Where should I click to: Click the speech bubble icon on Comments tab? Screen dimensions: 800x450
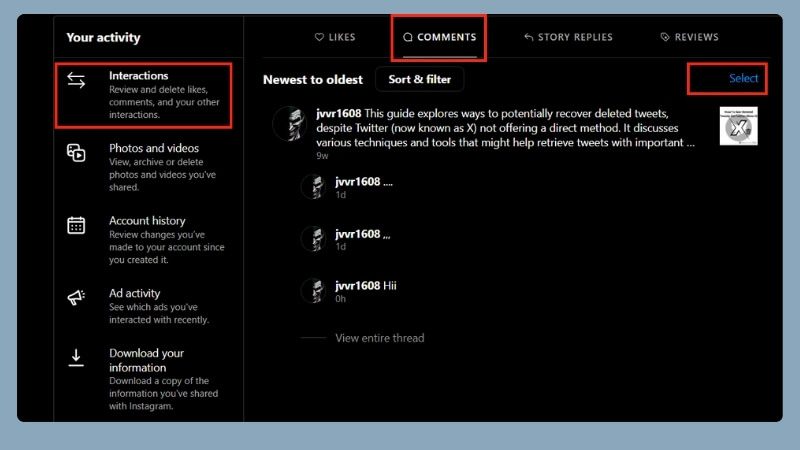407,38
